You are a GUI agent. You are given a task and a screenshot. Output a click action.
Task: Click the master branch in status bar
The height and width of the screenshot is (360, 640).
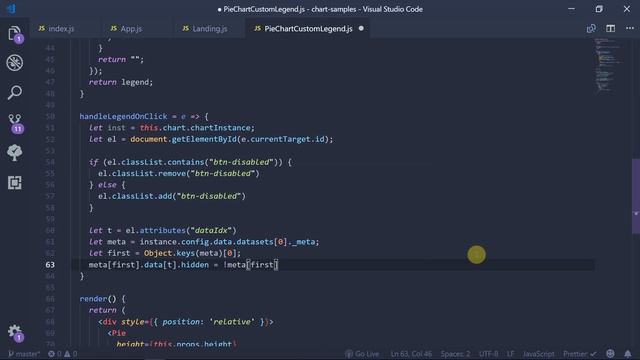point(24,354)
